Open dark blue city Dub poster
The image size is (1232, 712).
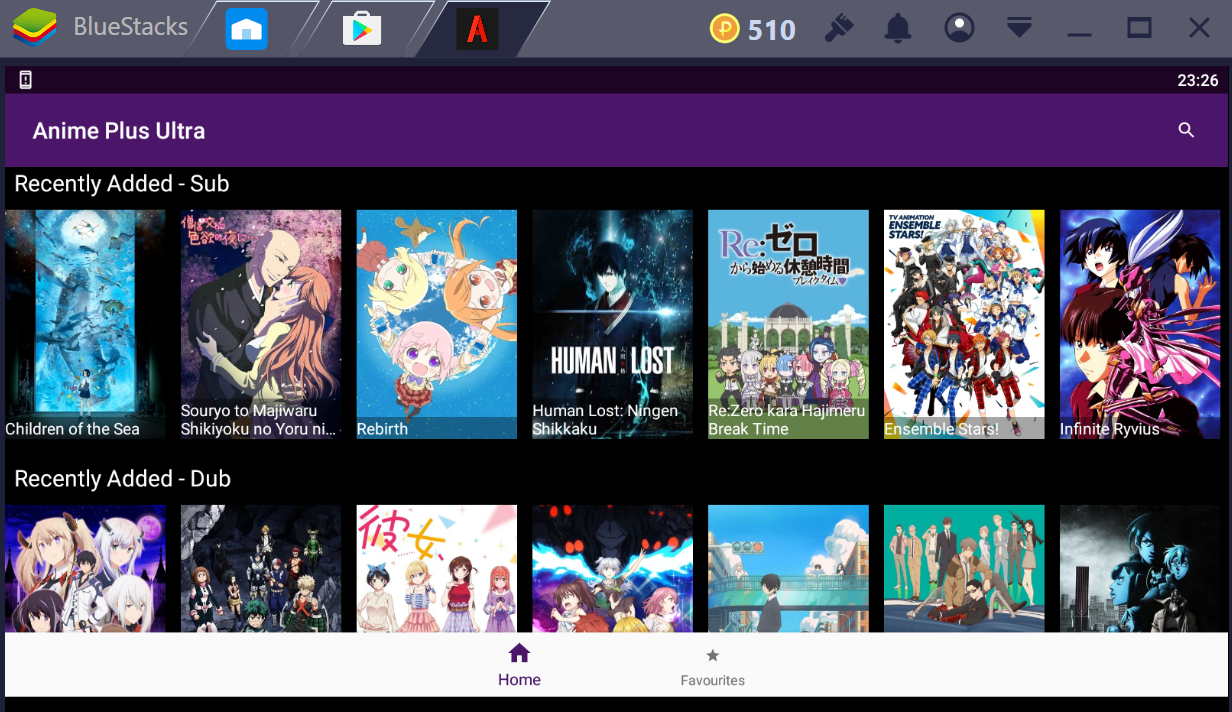pos(1140,568)
